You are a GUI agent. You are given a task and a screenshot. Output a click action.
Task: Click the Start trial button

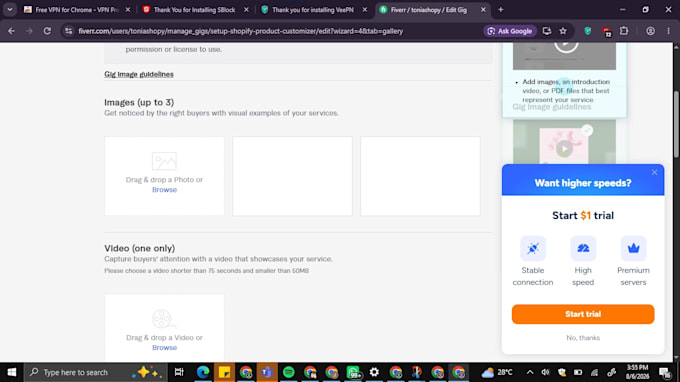point(583,314)
